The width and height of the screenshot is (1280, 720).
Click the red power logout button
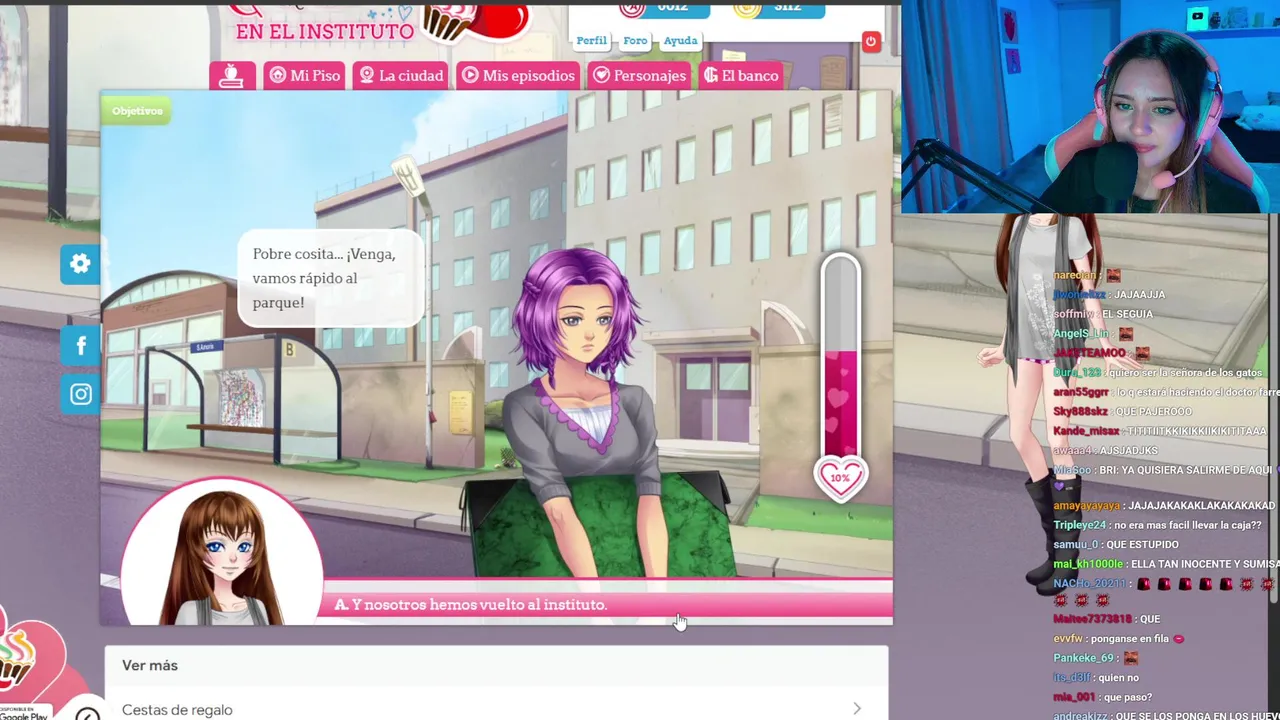870,42
